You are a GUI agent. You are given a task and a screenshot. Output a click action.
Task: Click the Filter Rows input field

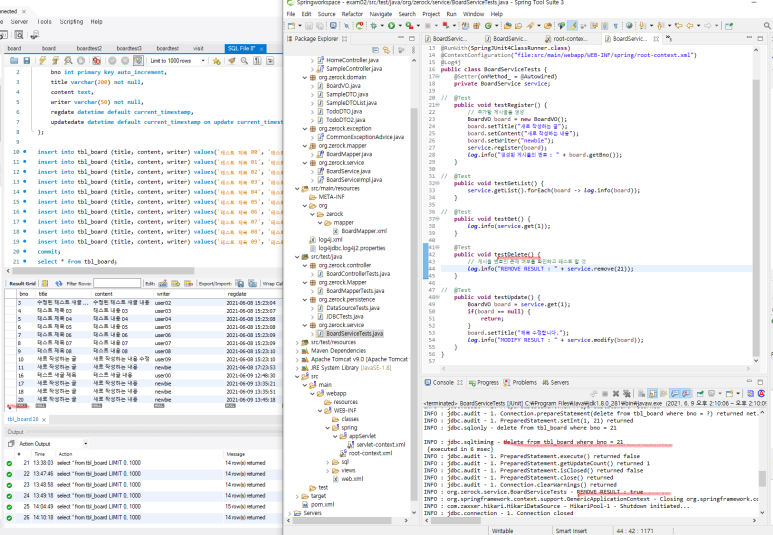(x=117, y=284)
